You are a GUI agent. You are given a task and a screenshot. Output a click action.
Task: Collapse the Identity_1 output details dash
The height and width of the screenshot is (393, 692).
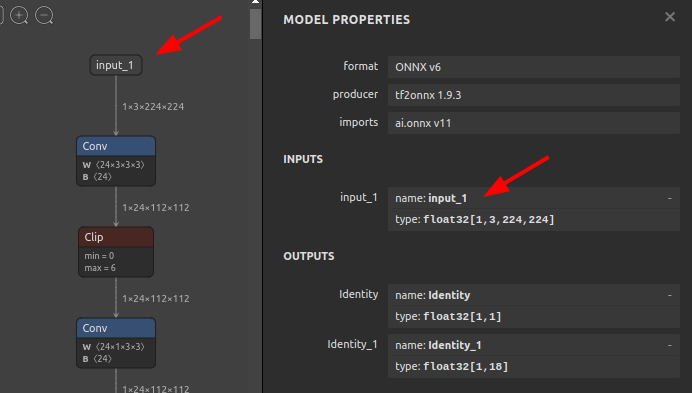pyautogui.click(x=669, y=345)
